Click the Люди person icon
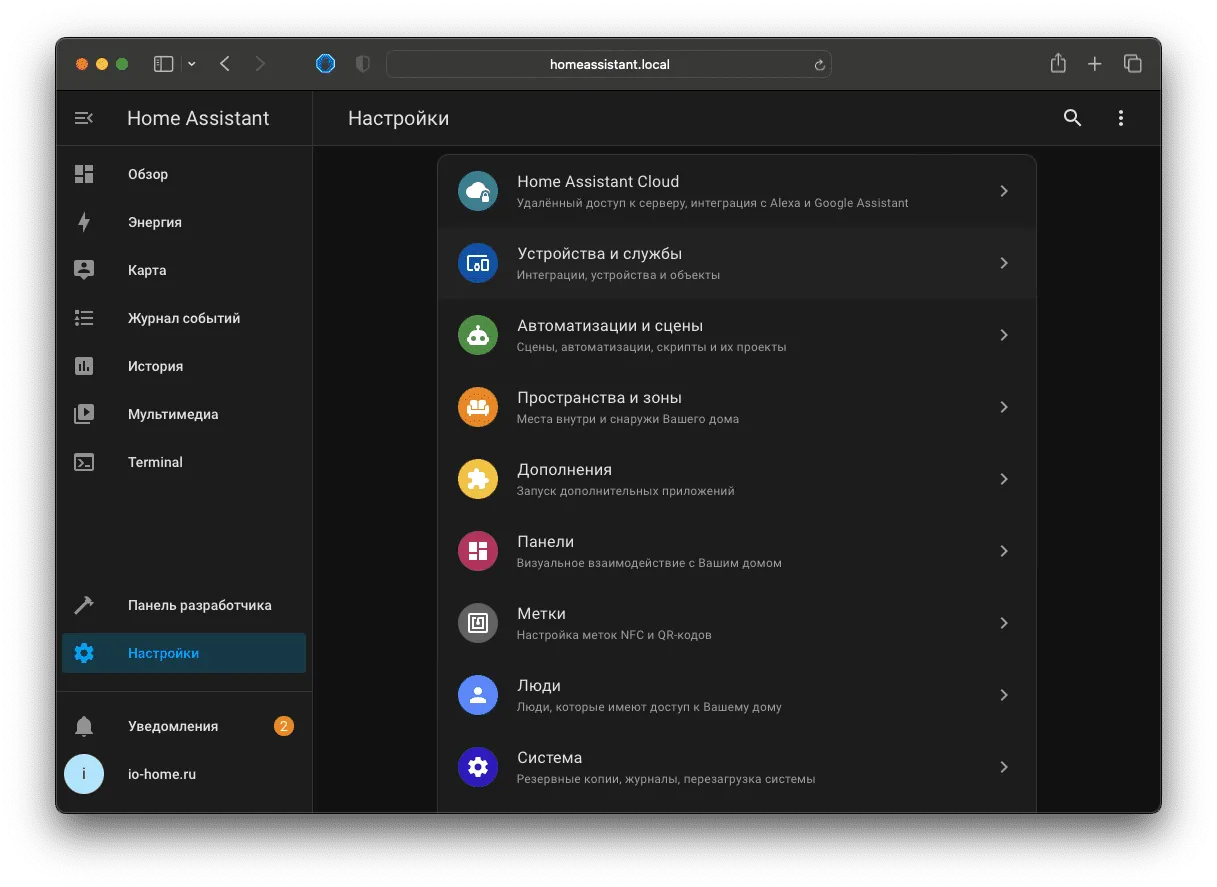This screenshot has height=887, width=1217. pos(478,695)
